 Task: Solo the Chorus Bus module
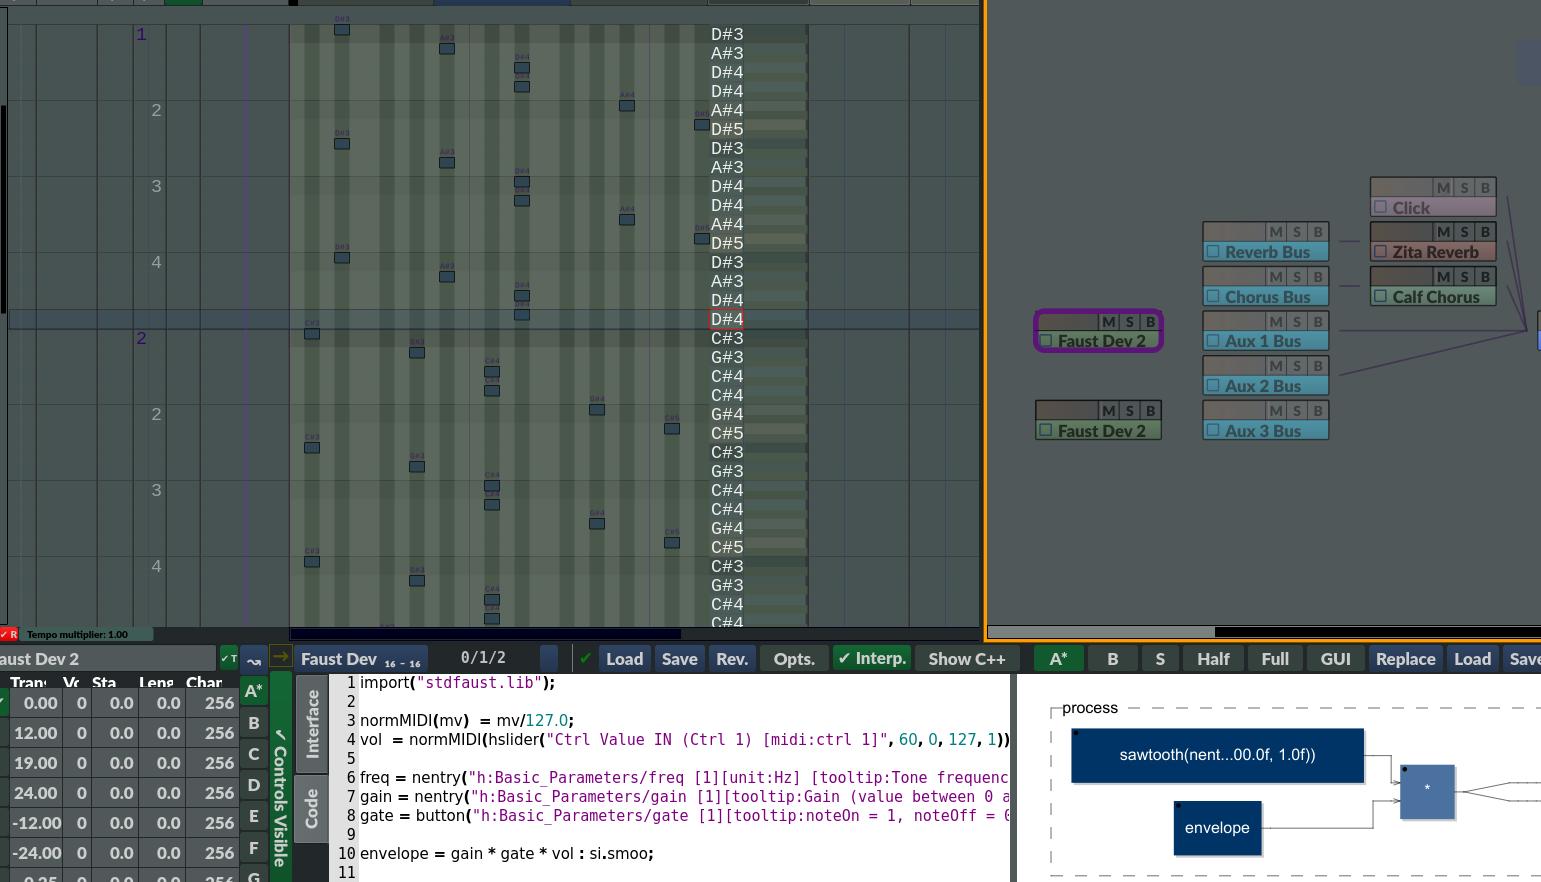tap(1297, 277)
